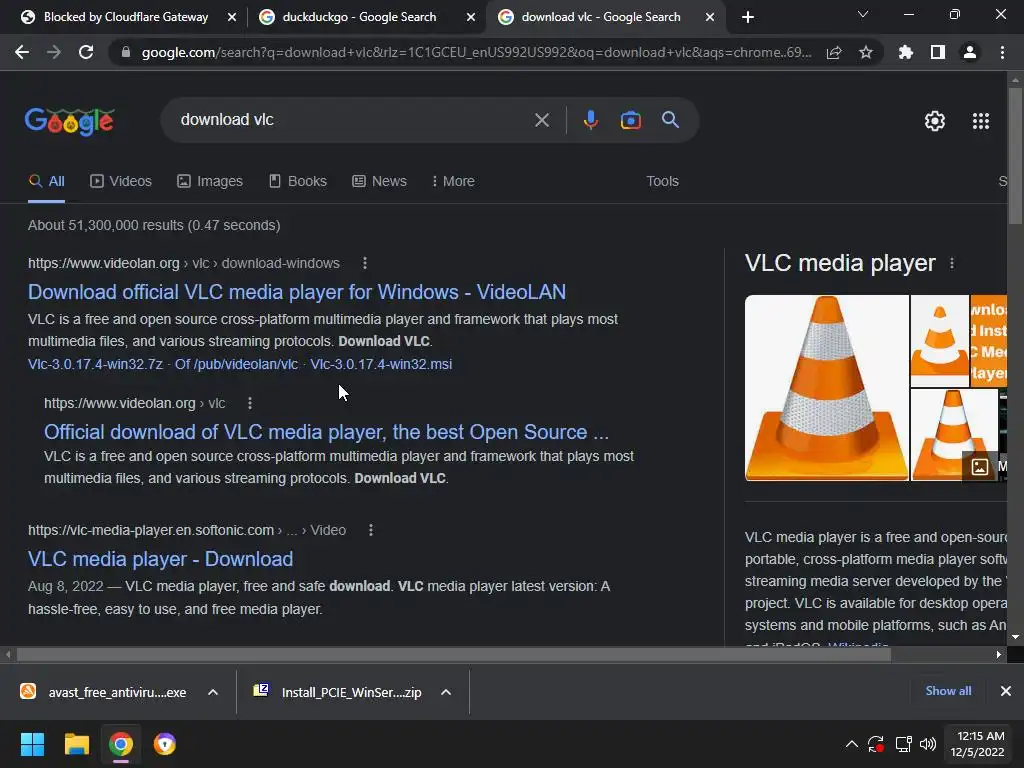
Task: Open the large VLC cone image
Action: 827,388
